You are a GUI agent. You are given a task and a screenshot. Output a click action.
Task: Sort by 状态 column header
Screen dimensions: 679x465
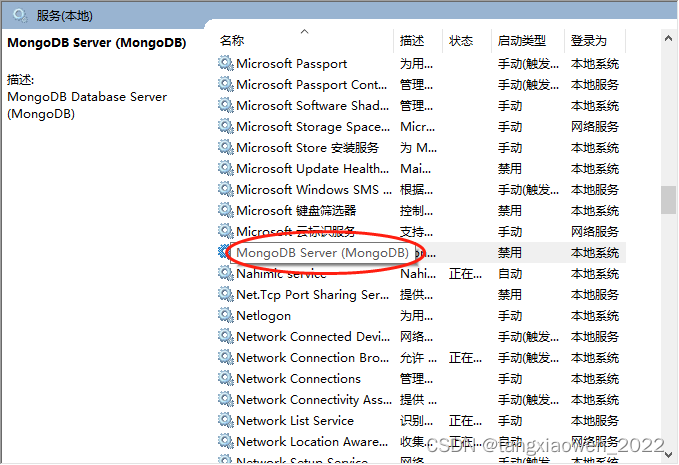pyautogui.click(x=461, y=41)
